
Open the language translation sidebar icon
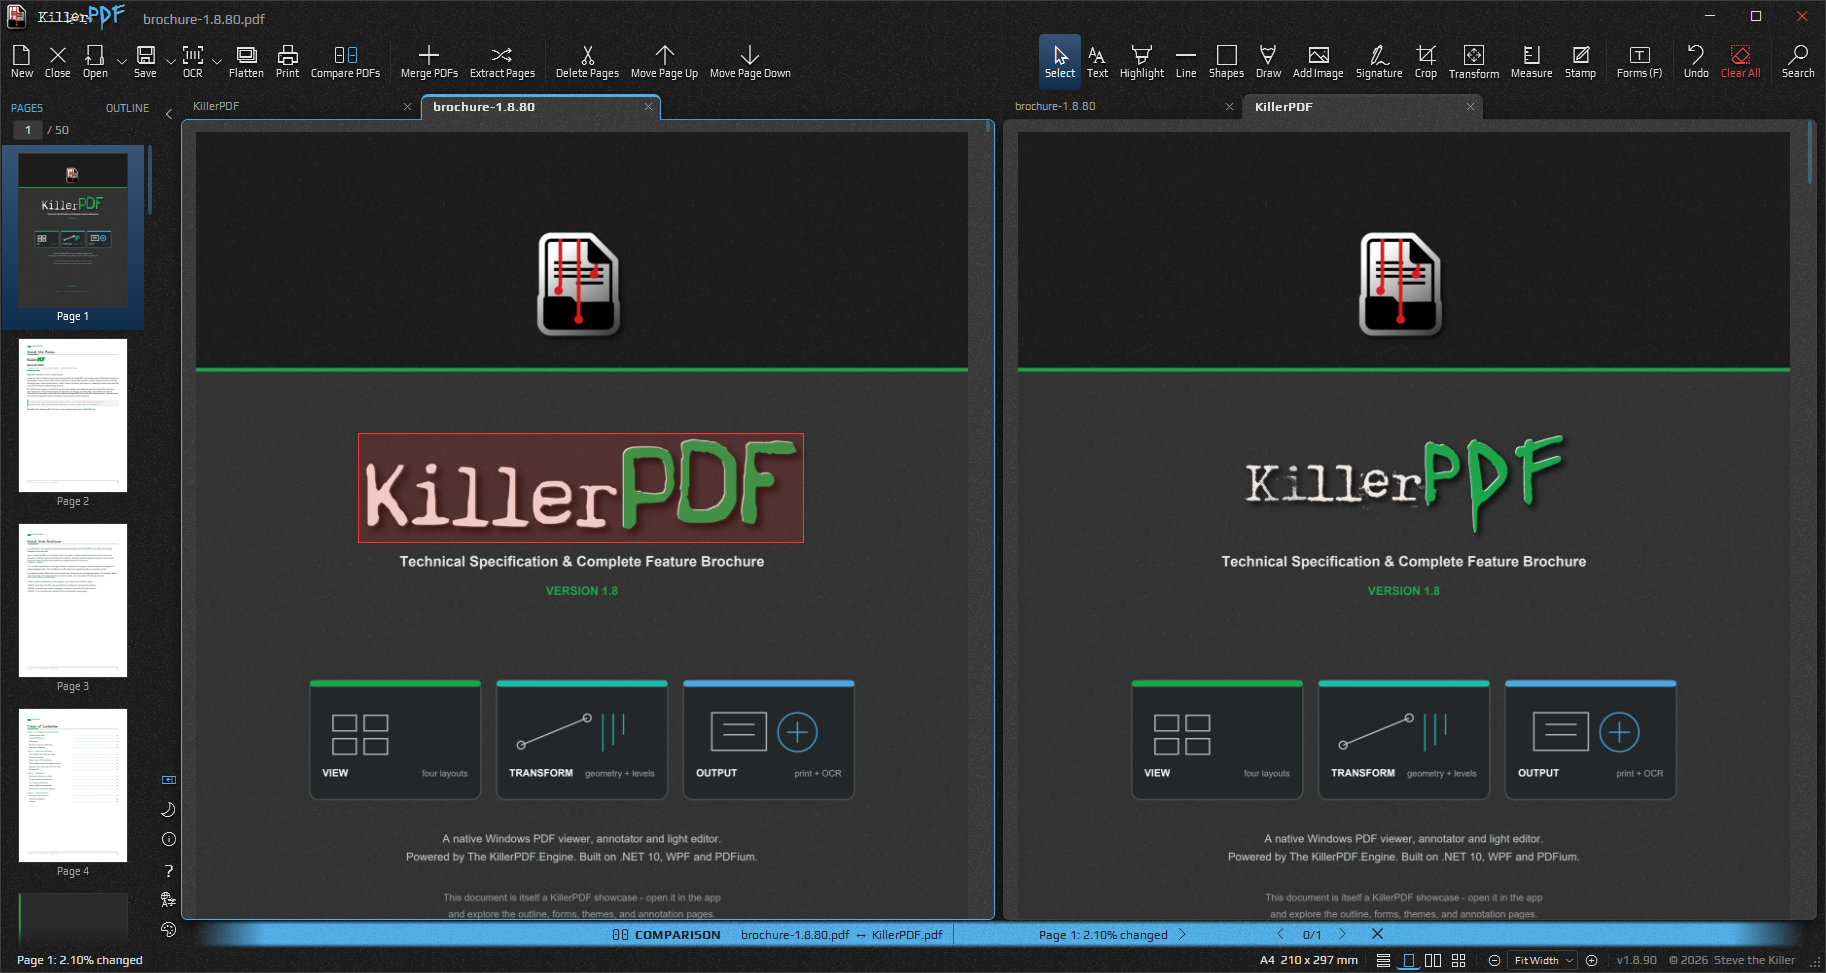[x=168, y=899]
